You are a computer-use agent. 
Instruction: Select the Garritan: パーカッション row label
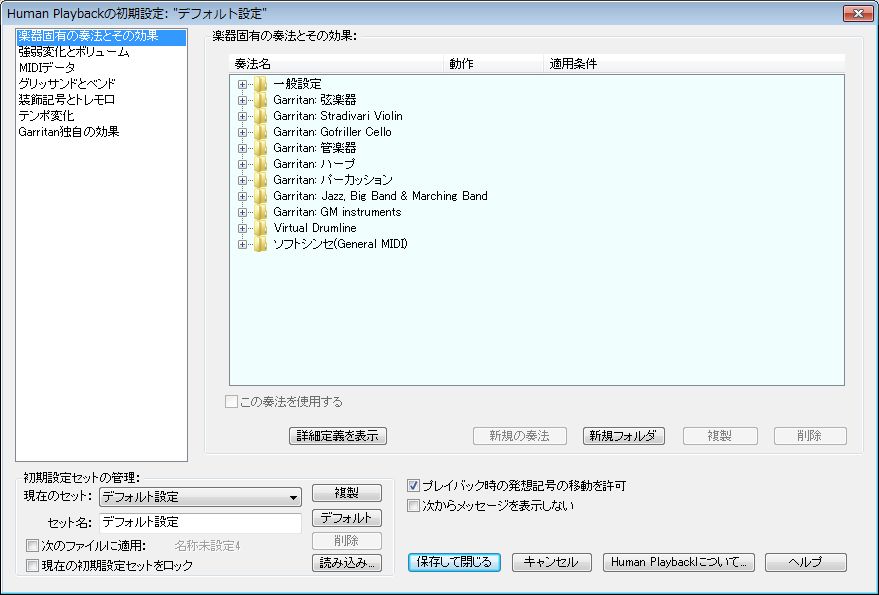(x=333, y=180)
